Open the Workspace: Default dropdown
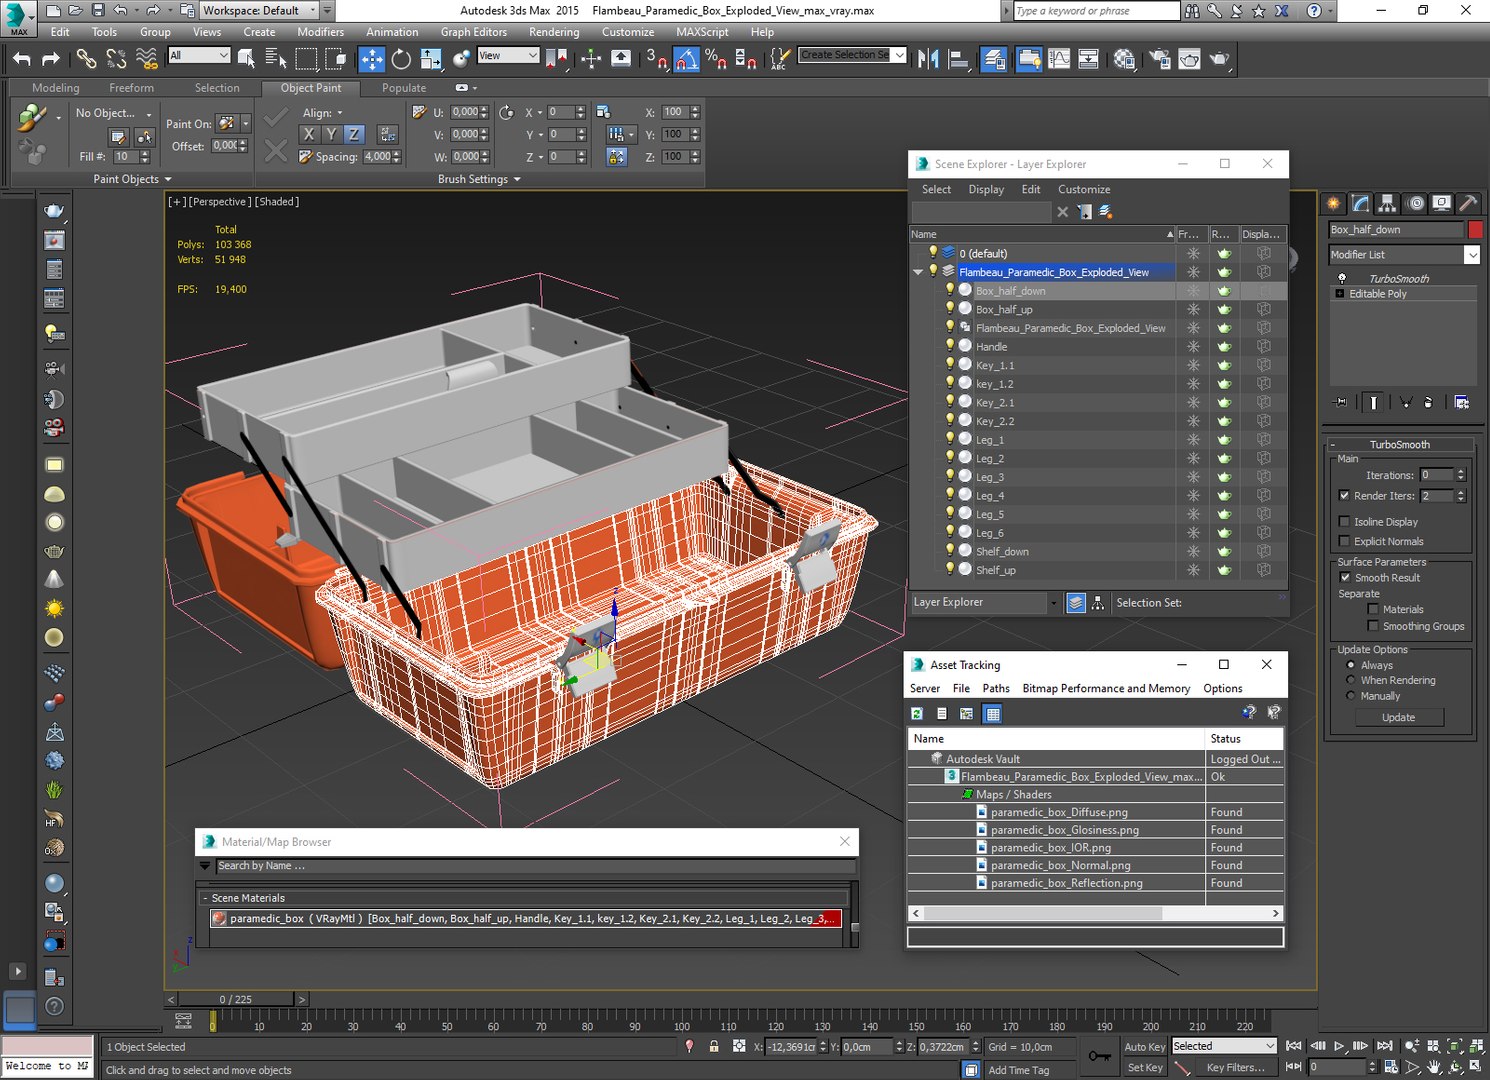This screenshot has width=1490, height=1080. point(259,11)
